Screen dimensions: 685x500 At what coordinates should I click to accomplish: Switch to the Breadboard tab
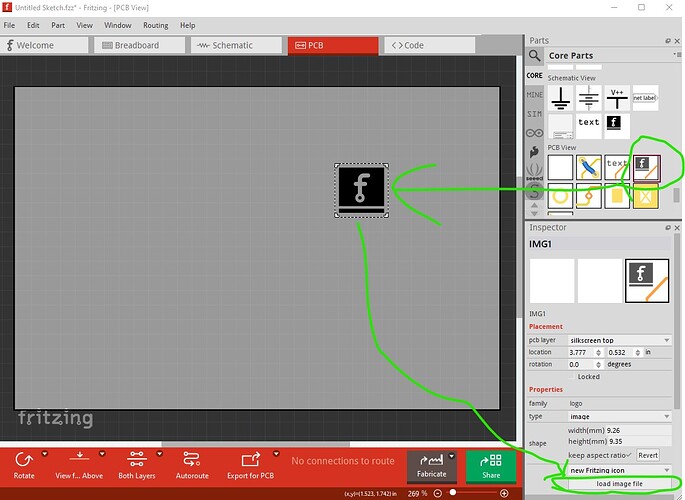(x=139, y=45)
